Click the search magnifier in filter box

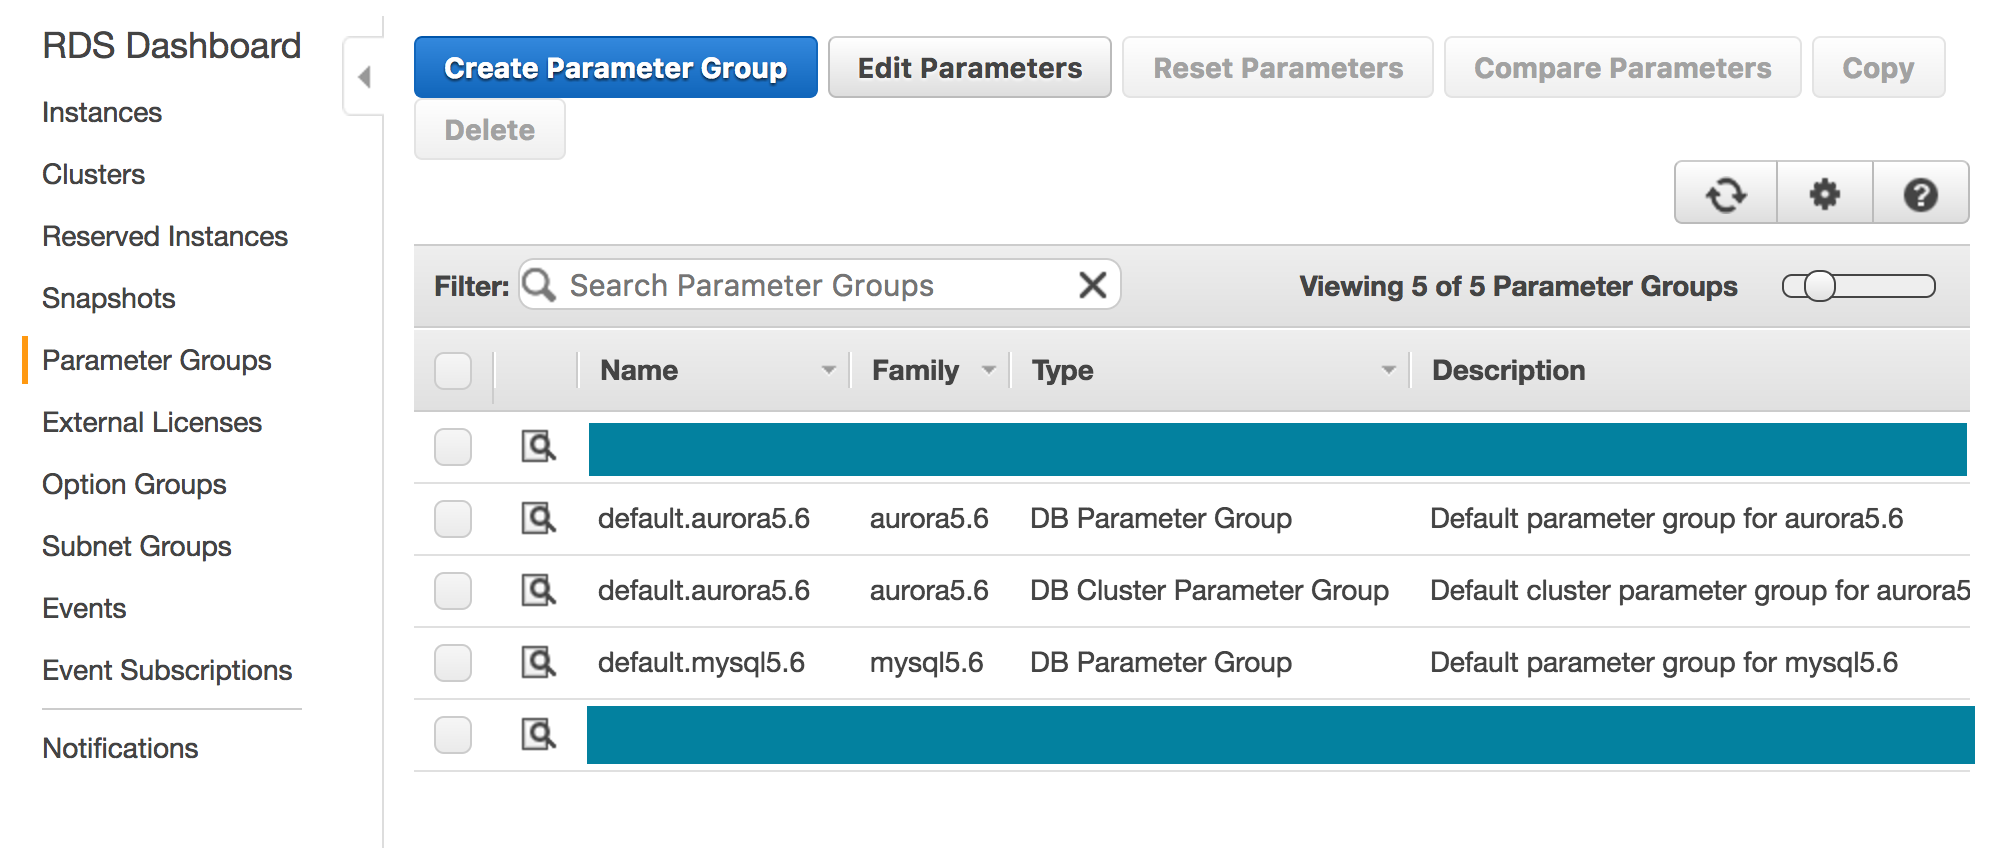tap(539, 285)
